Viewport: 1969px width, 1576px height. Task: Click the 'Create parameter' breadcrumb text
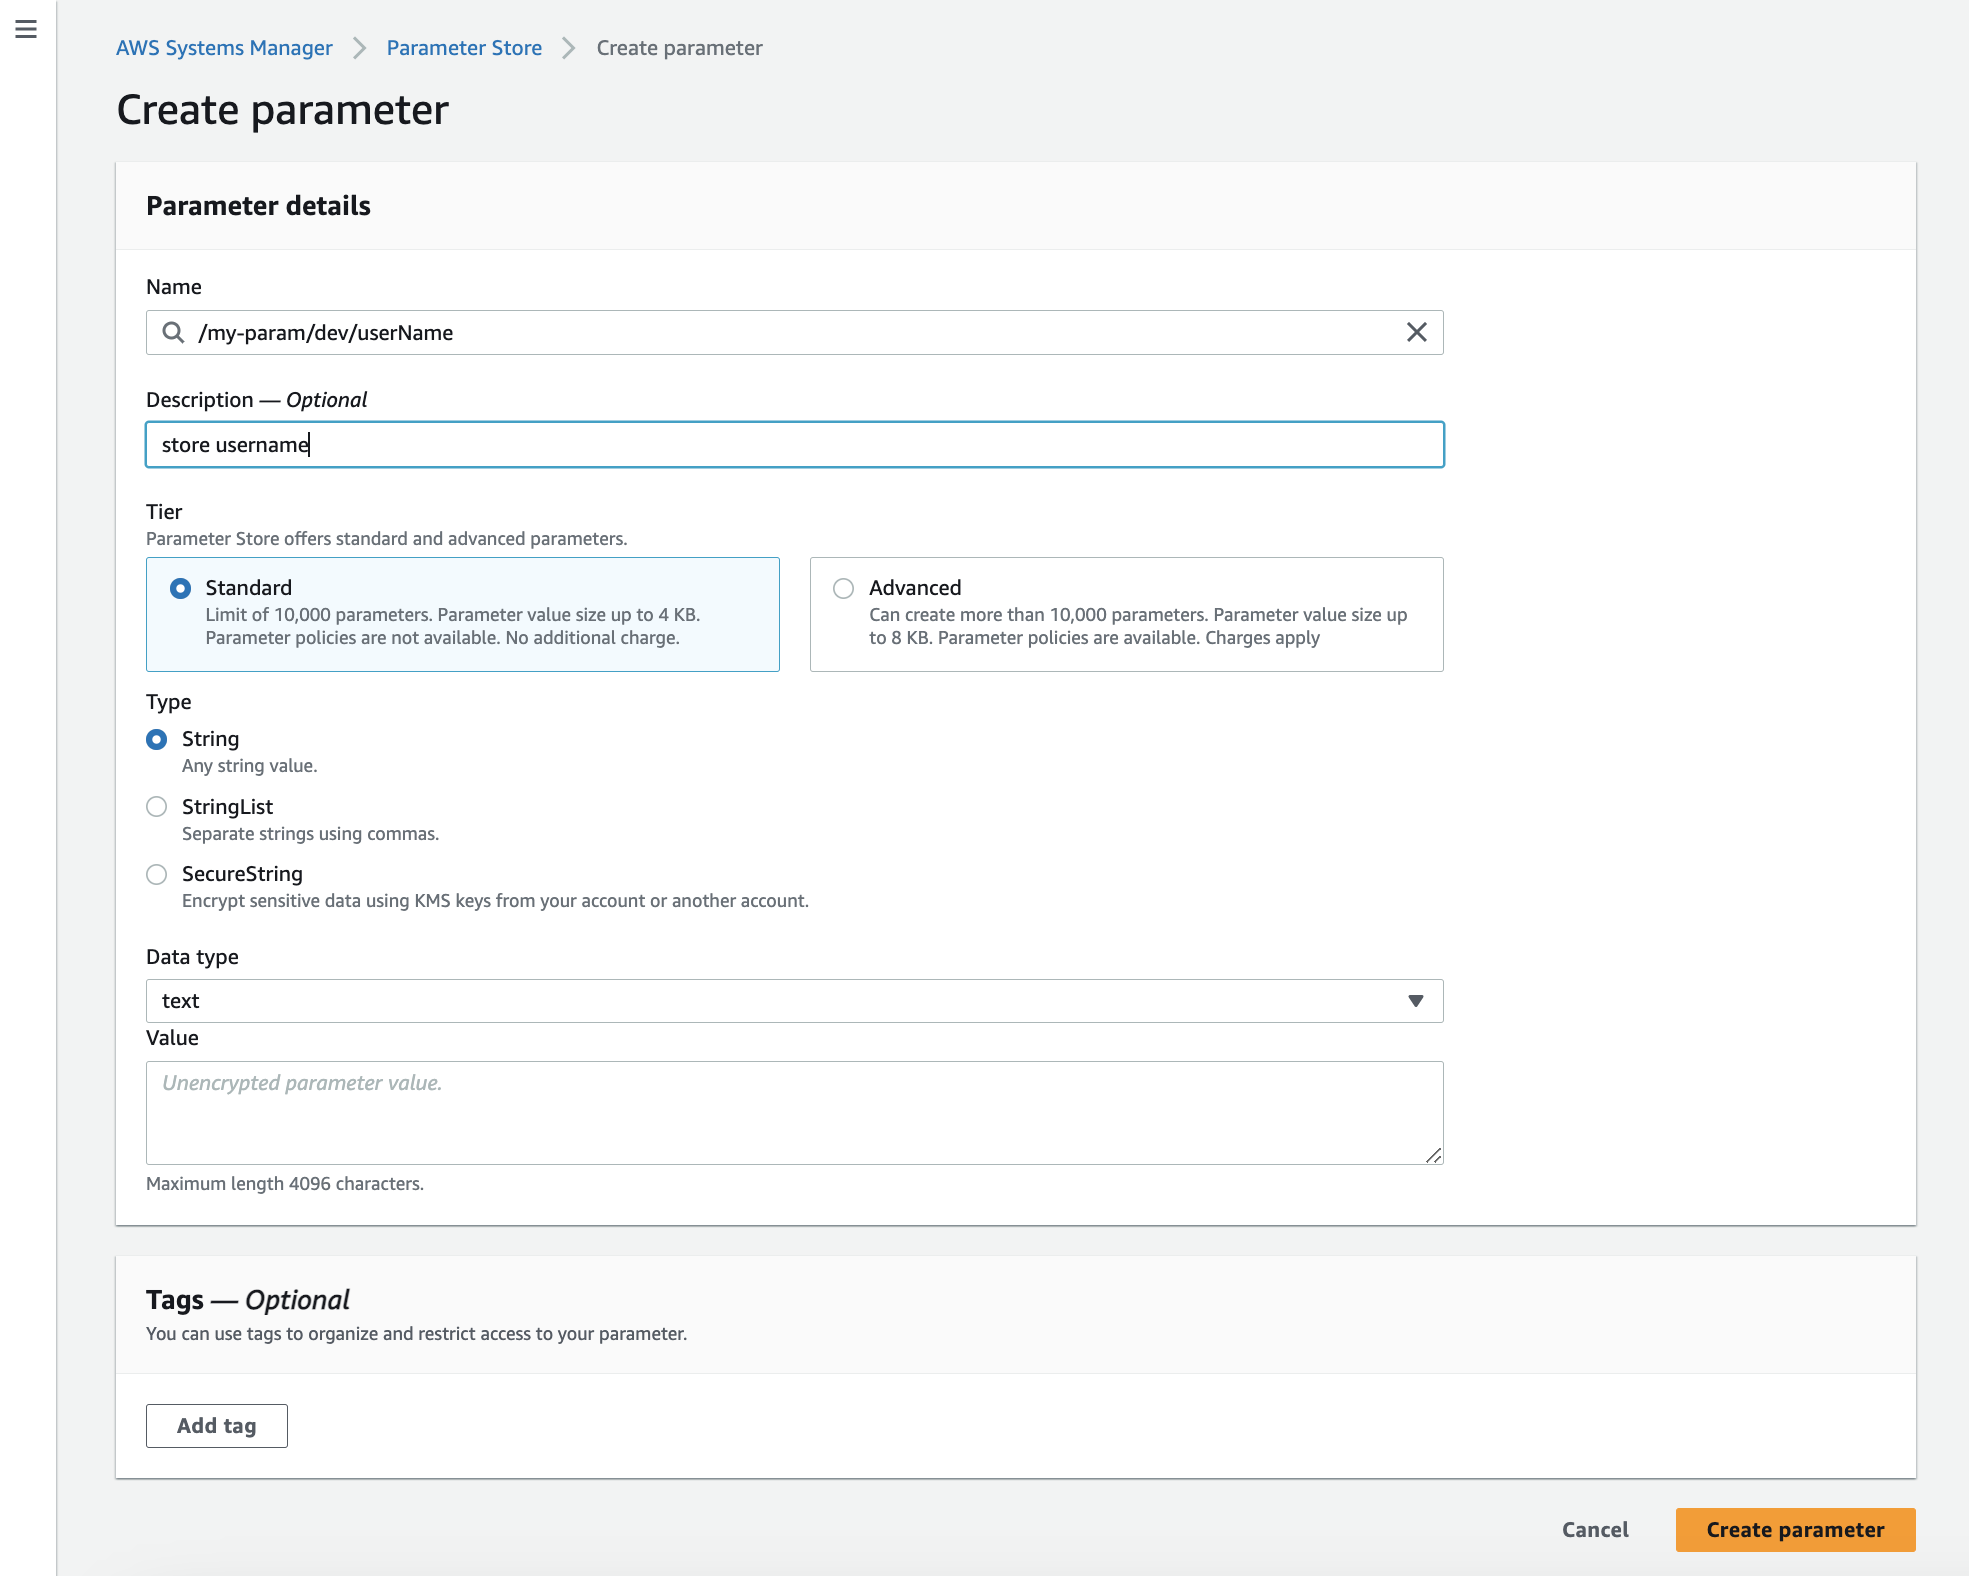679,48
